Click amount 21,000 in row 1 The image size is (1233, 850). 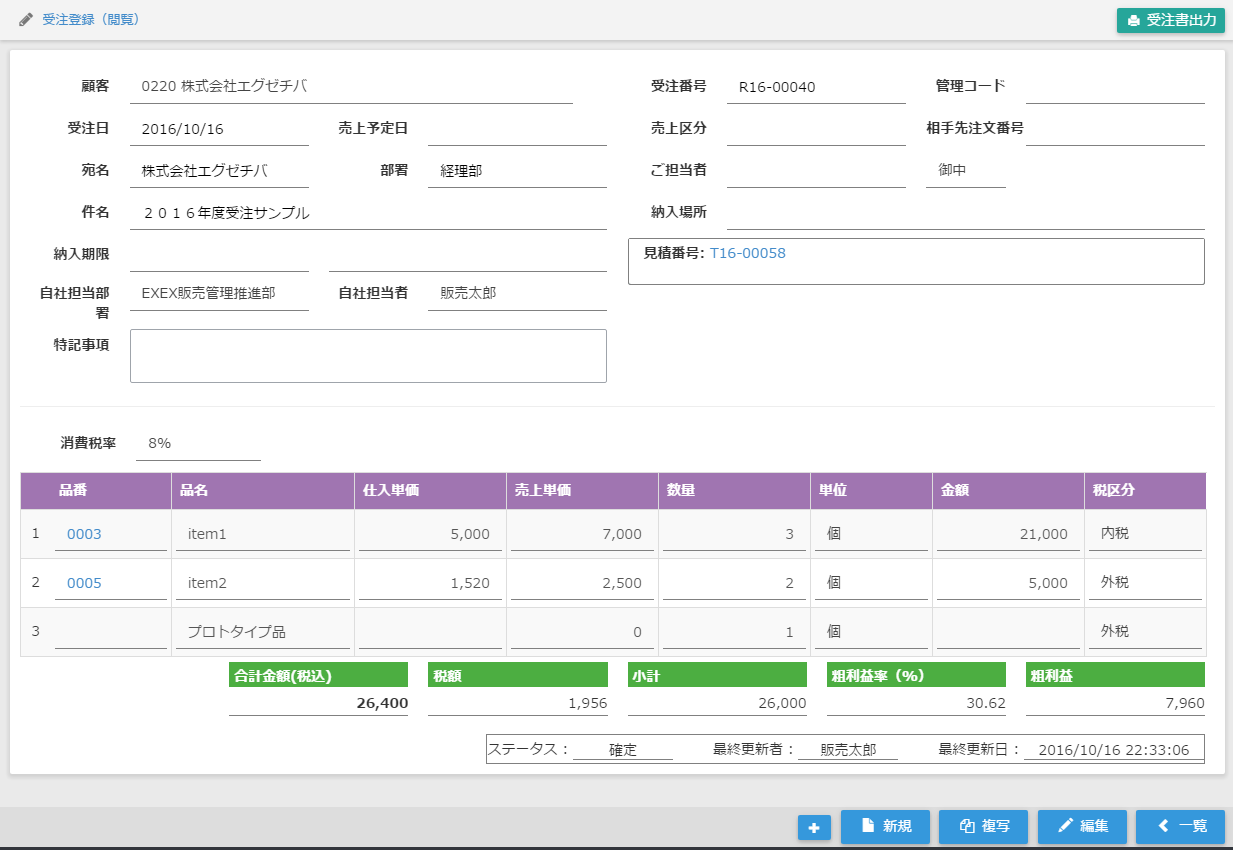pos(1008,534)
